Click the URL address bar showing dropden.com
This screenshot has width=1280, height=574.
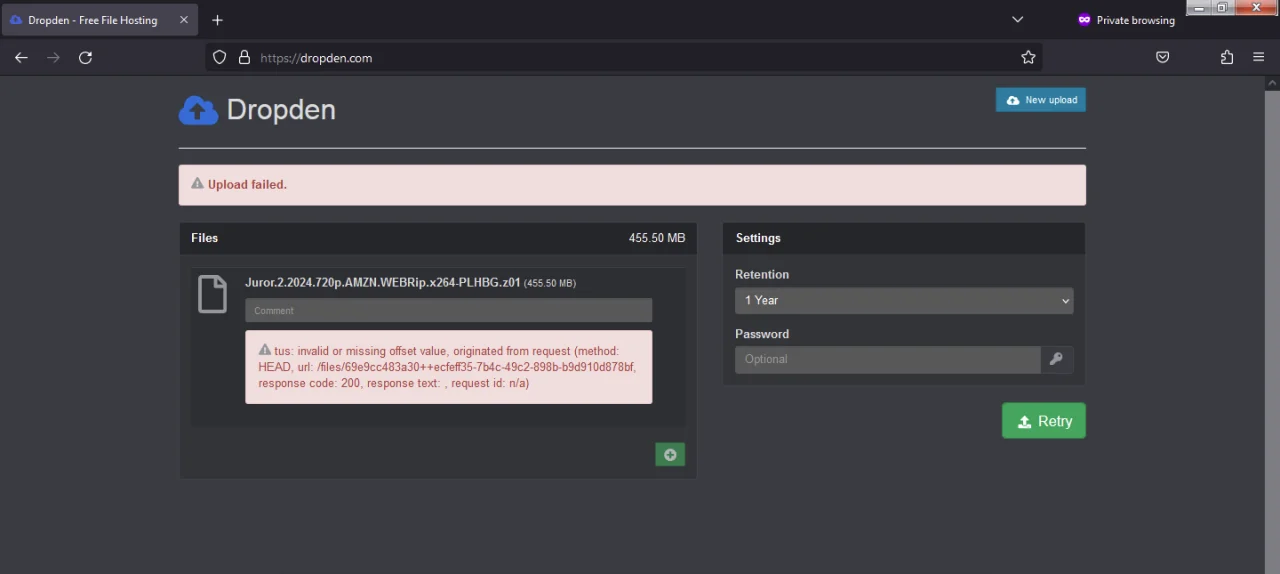[x=624, y=58]
